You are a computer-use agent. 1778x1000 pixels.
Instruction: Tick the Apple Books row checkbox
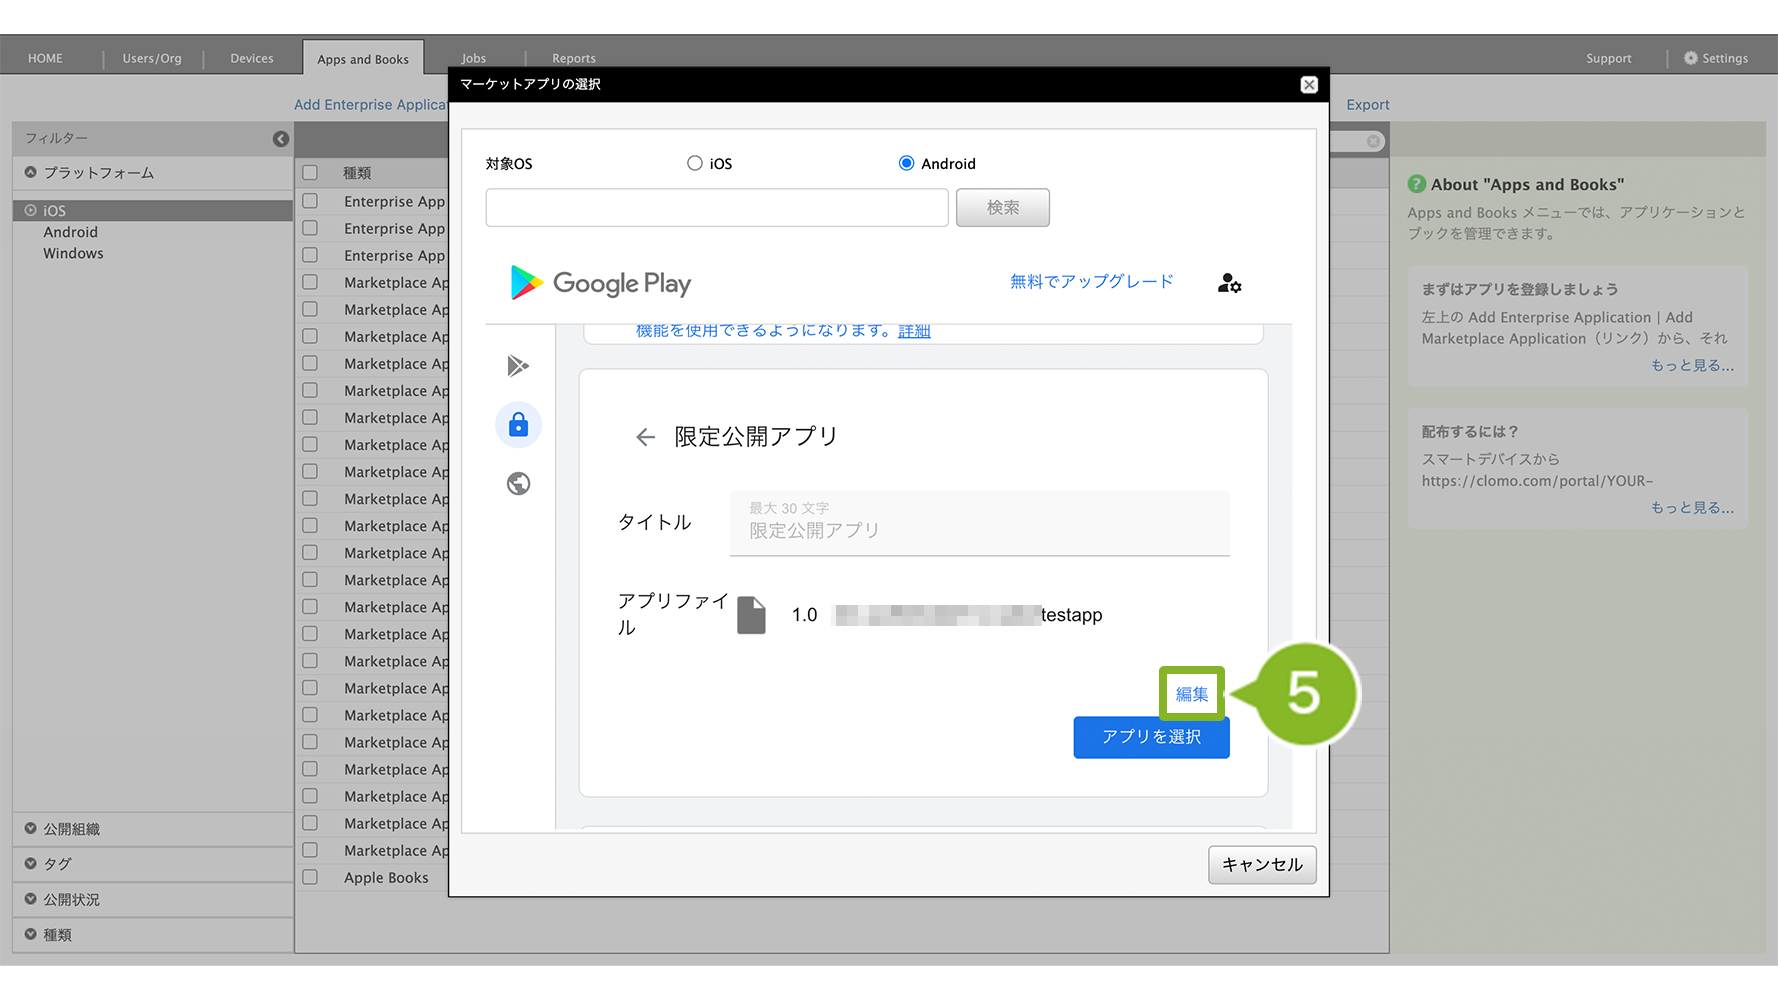[x=310, y=877]
